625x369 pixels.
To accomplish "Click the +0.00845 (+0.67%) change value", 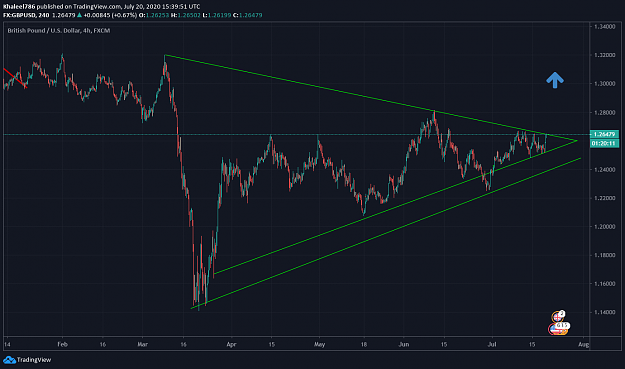I will coord(110,15).
